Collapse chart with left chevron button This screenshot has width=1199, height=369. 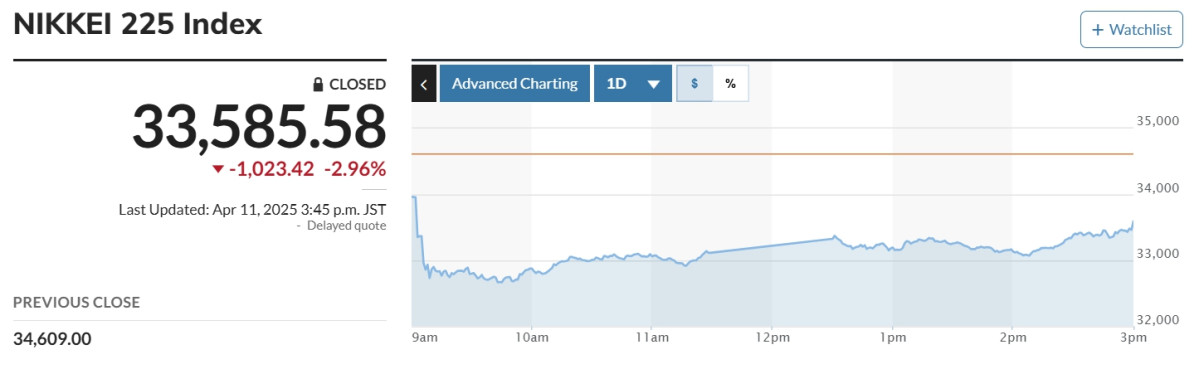(424, 83)
